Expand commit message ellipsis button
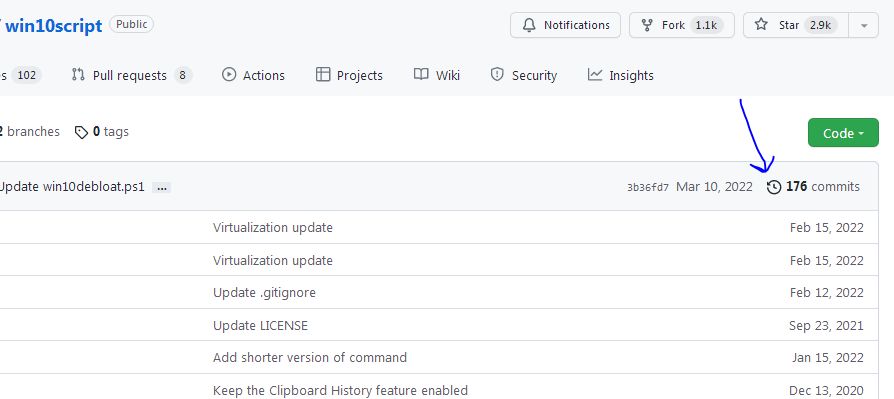The image size is (894, 399). 161,187
